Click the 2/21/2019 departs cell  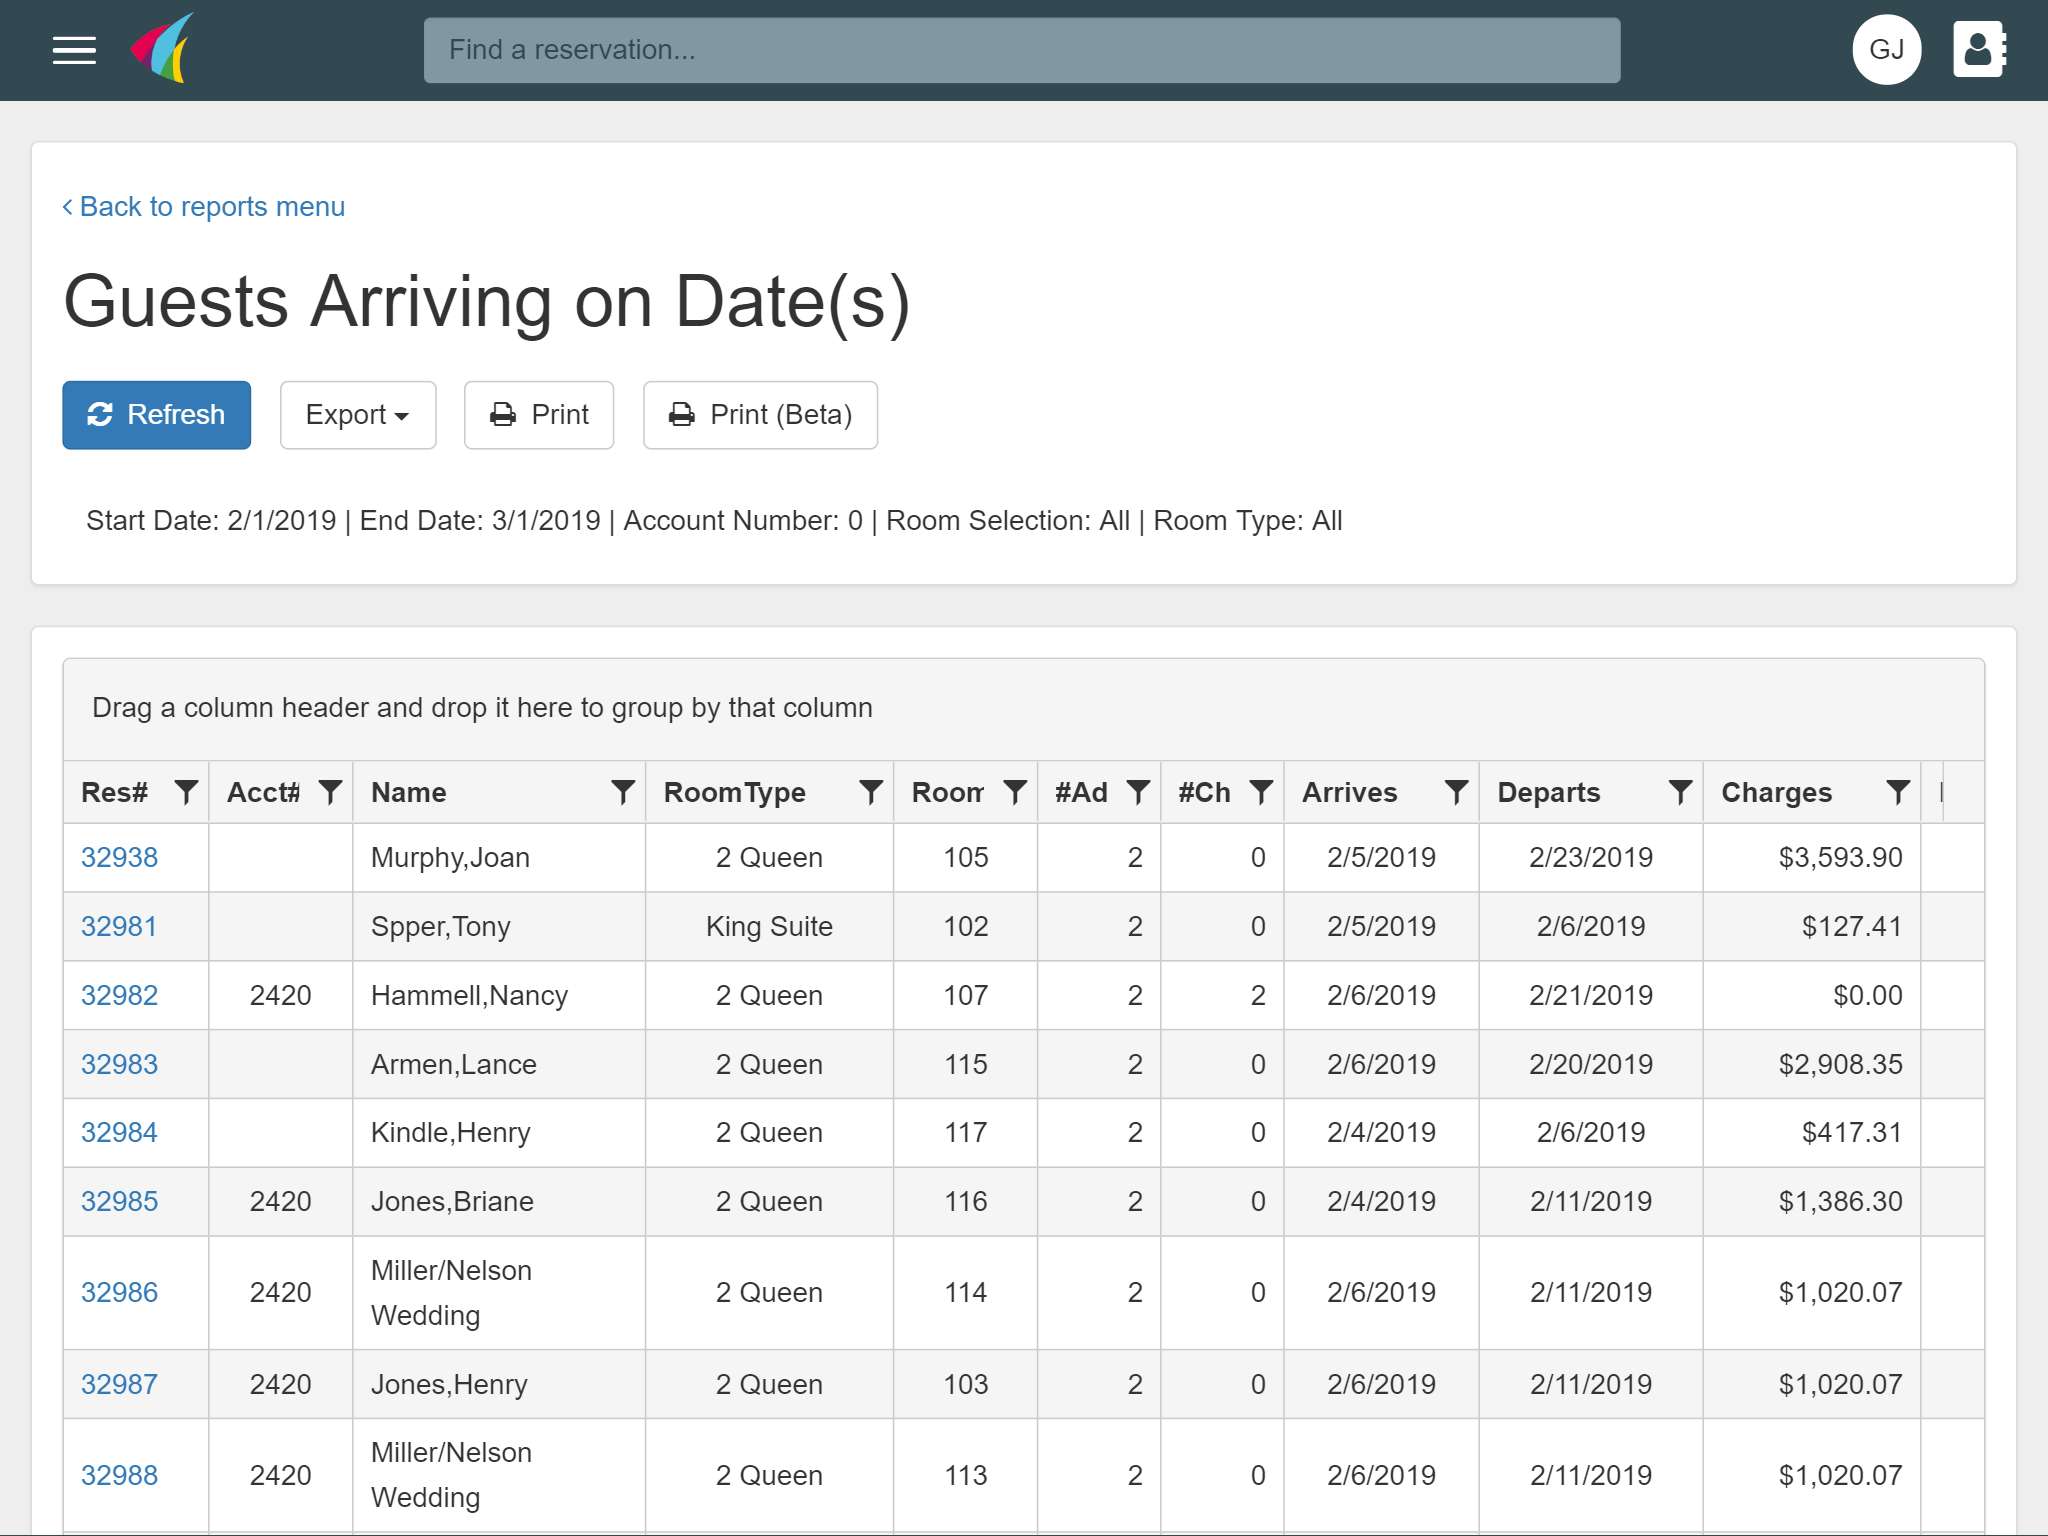[x=1591, y=995]
